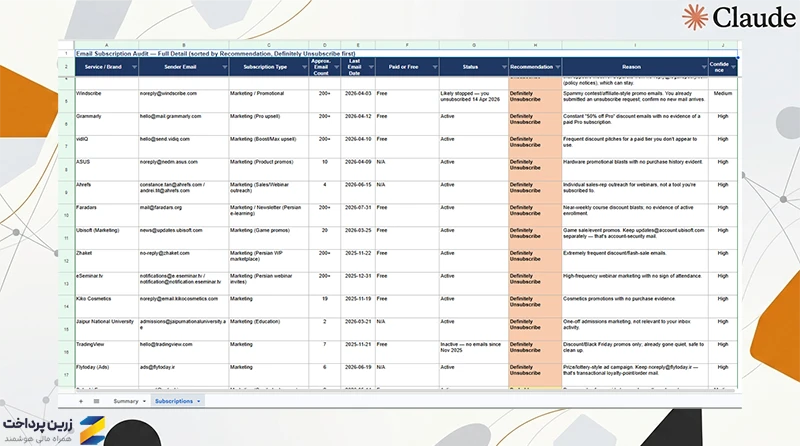Click the mail@faradars.org email cell

(x=184, y=215)
